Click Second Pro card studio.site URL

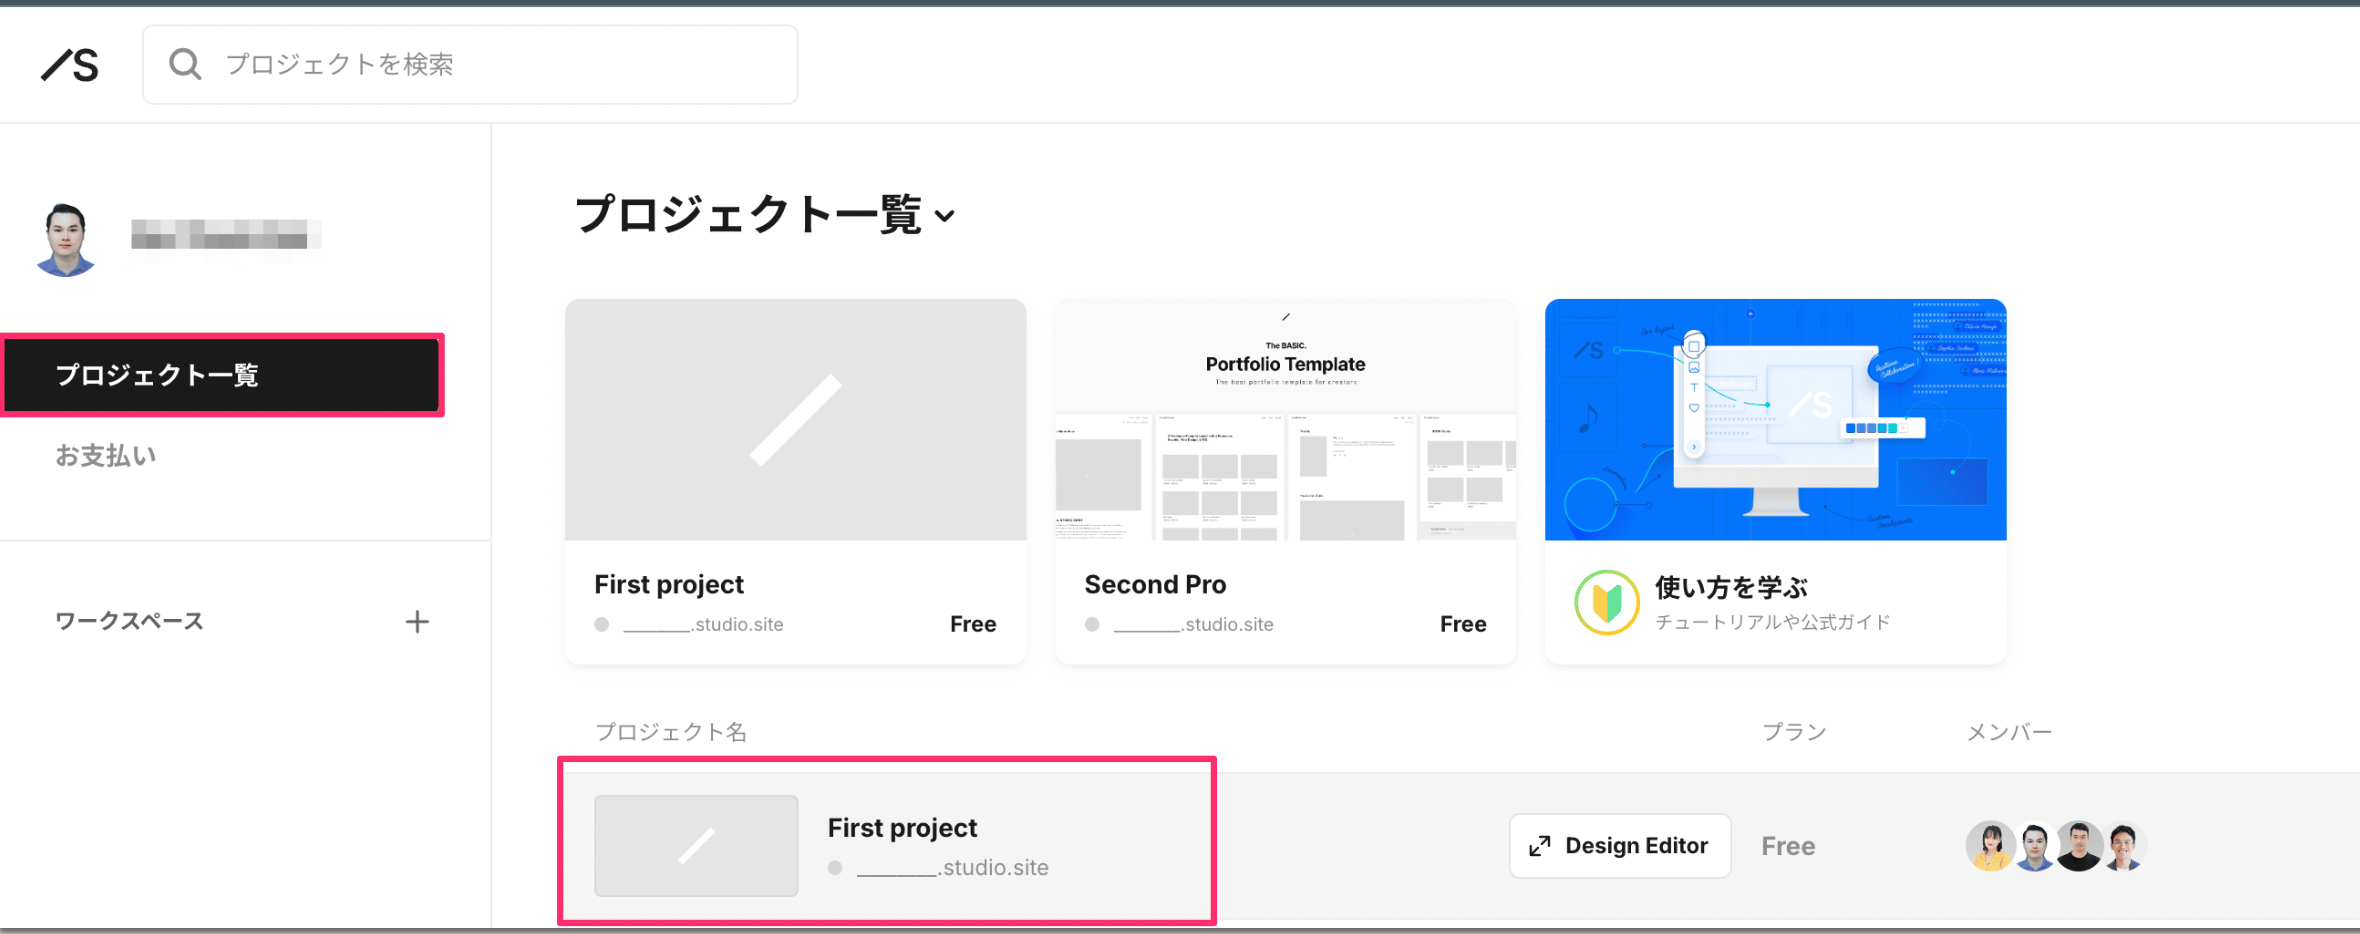pyautogui.click(x=1193, y=624)
